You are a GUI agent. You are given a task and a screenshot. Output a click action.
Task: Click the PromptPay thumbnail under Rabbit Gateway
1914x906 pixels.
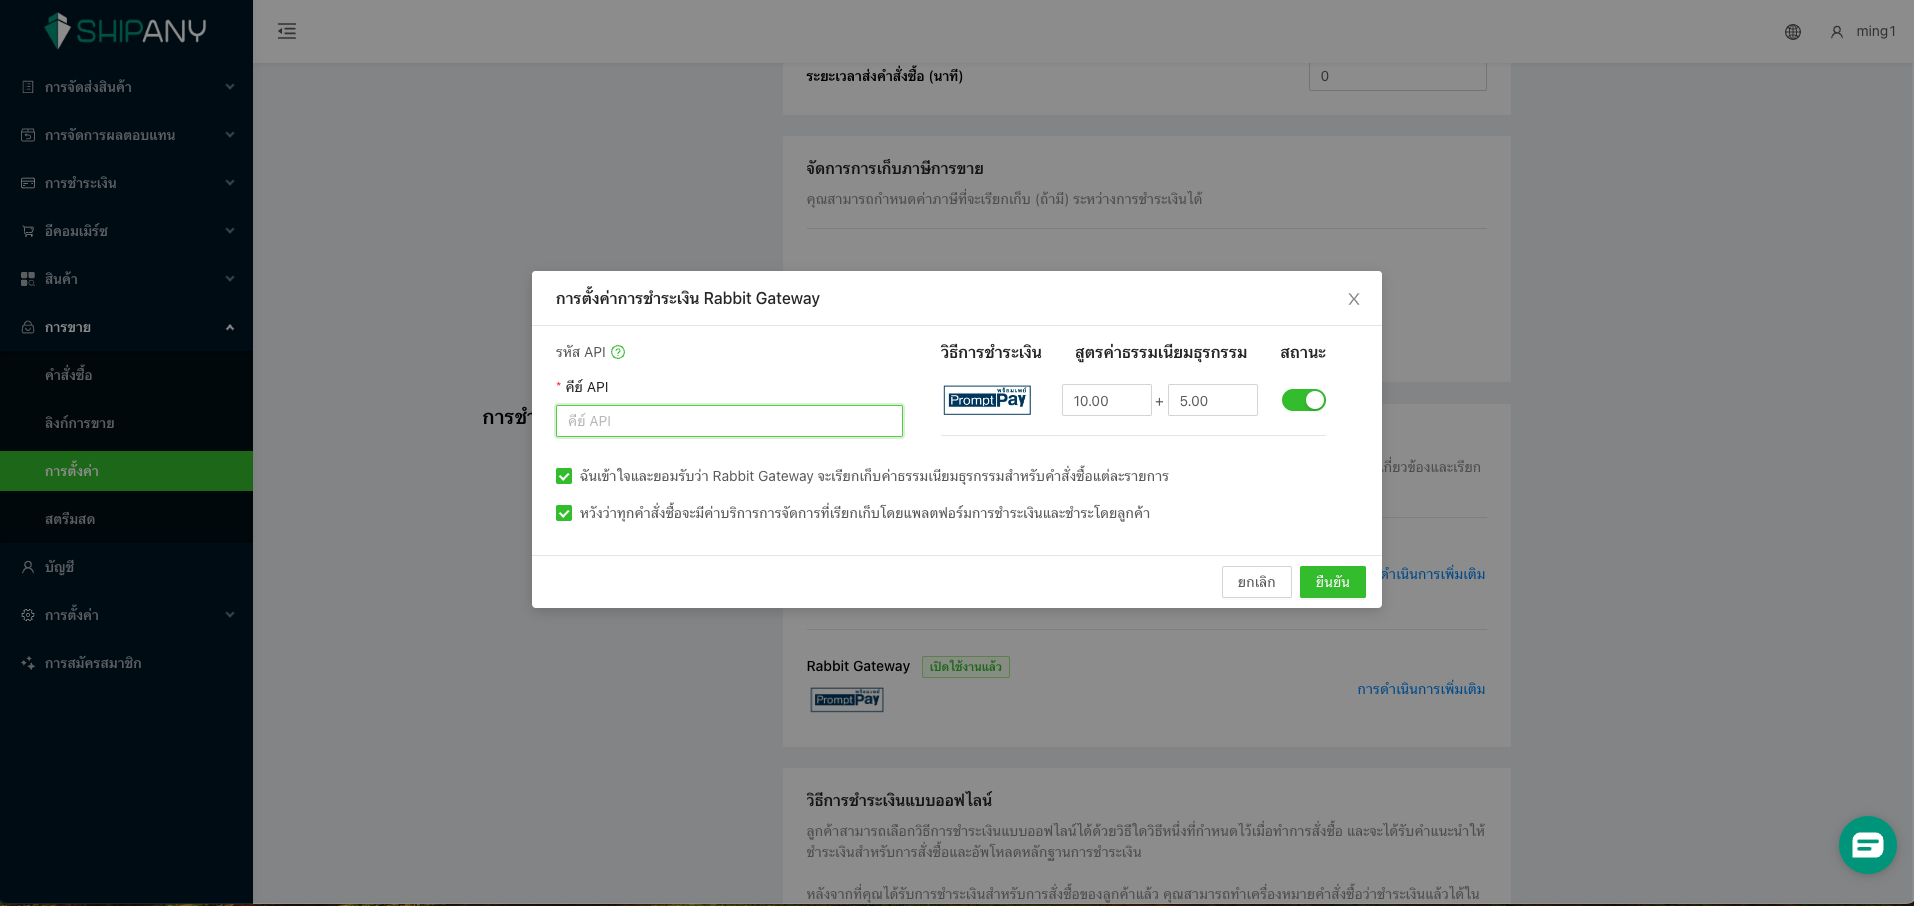[x=847, y=699]
